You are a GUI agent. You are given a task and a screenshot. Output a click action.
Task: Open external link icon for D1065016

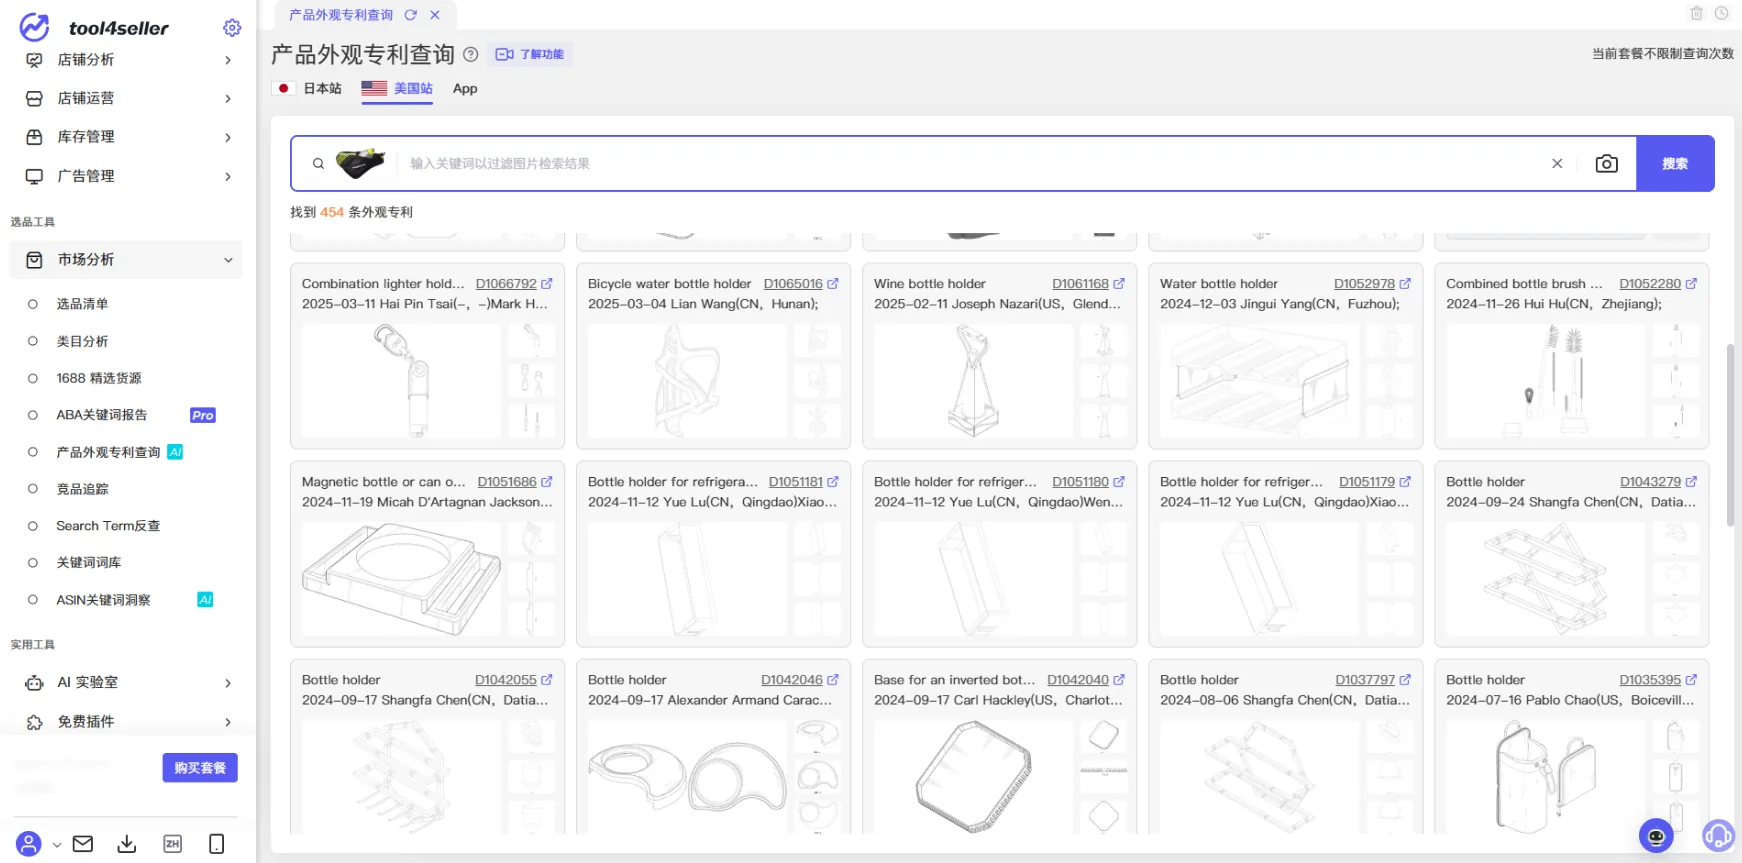pyautogui.click(x=833, y=284)
